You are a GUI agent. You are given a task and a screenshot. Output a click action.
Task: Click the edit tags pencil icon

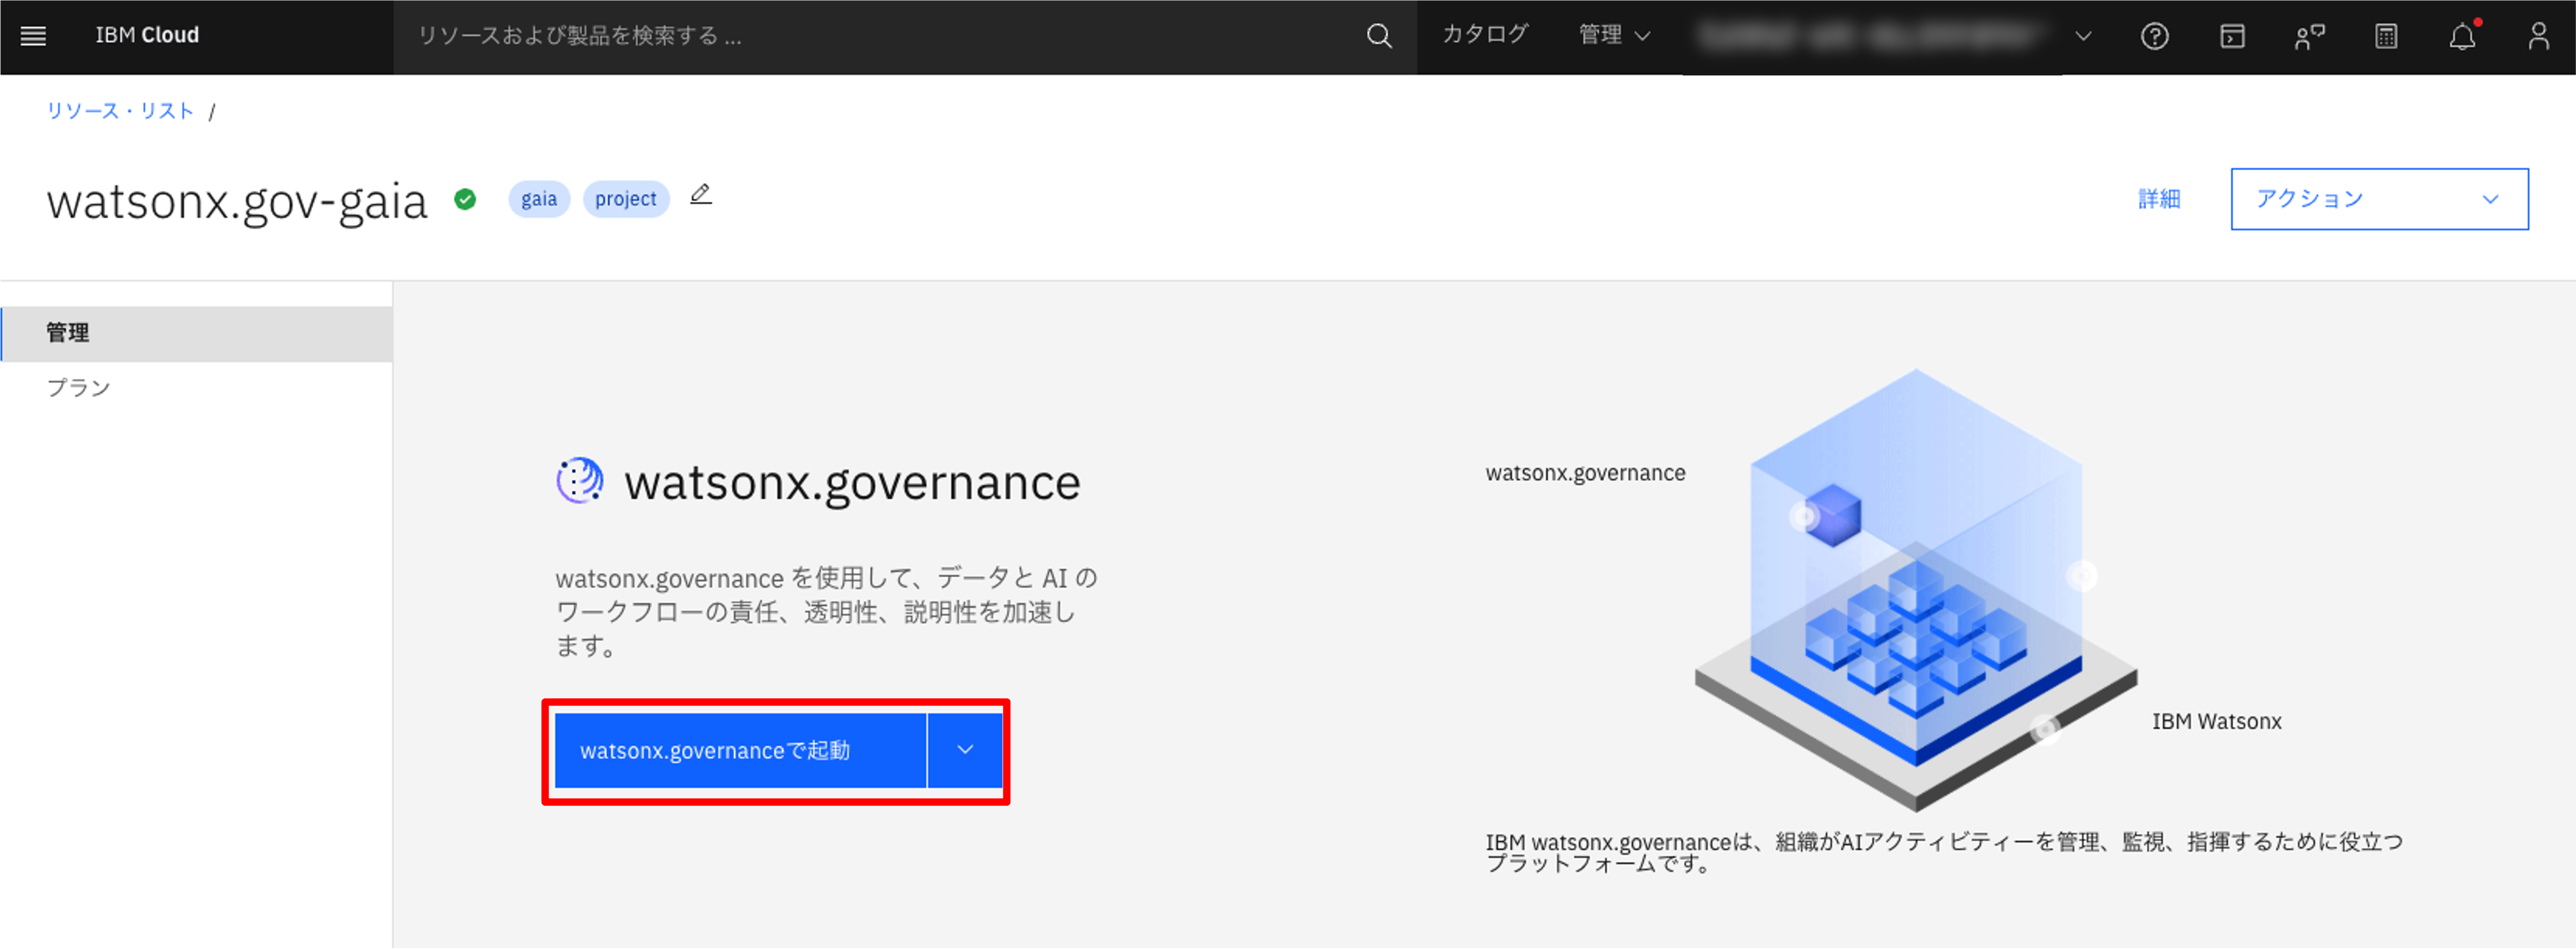click(701, 195)
